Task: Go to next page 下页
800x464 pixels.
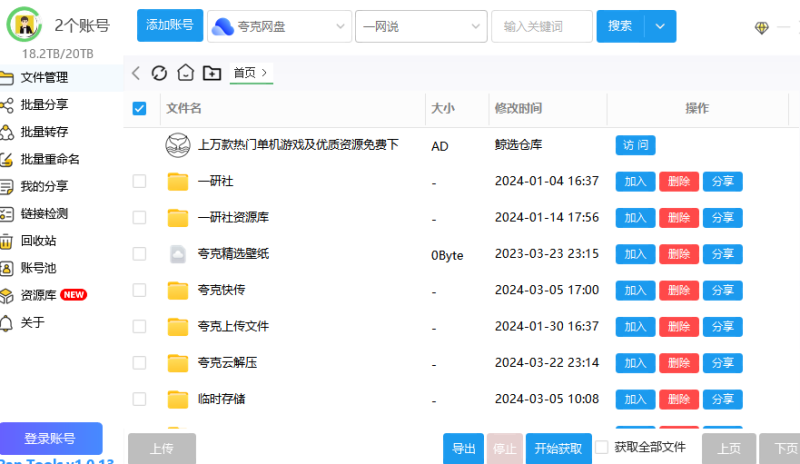Action: (x=780, y=449)
